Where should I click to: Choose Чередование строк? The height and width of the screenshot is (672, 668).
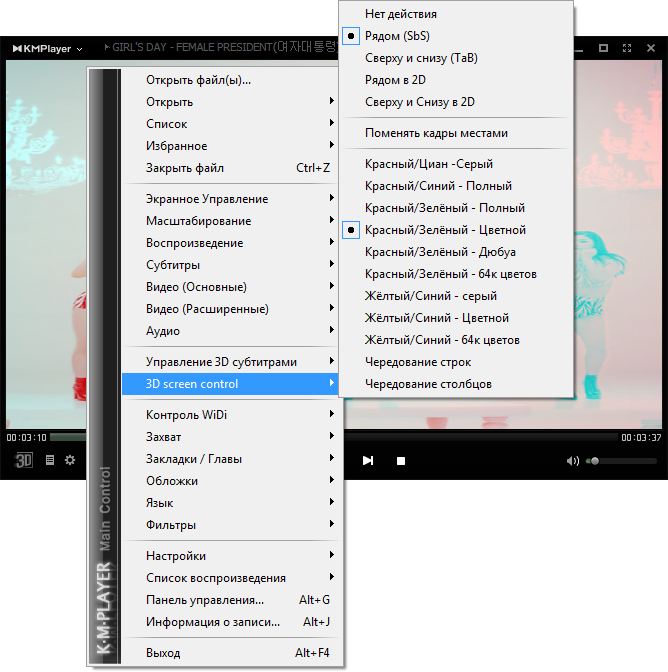tap(456, 362)
